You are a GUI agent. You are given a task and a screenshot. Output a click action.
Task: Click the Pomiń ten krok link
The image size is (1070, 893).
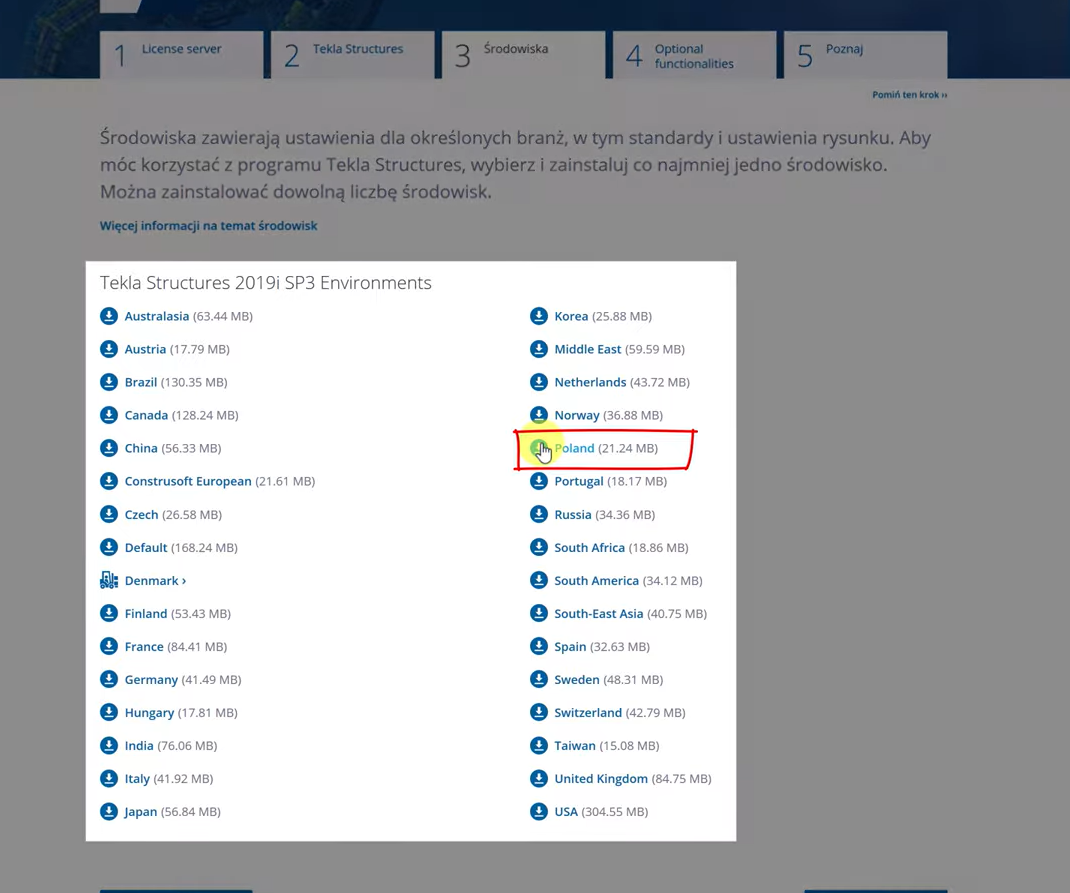pyautogui.click(x=909, y=95)
